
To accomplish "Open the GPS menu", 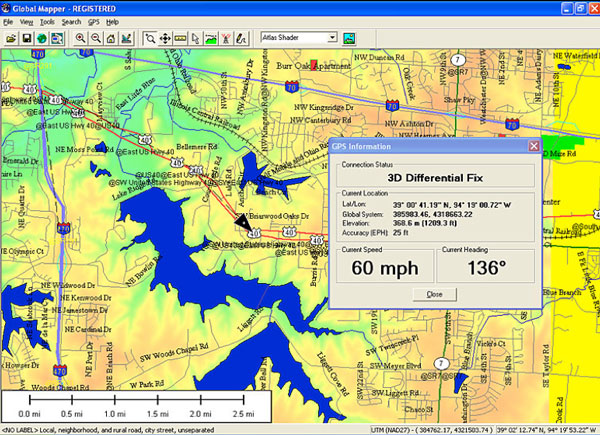I will point(93,21).
